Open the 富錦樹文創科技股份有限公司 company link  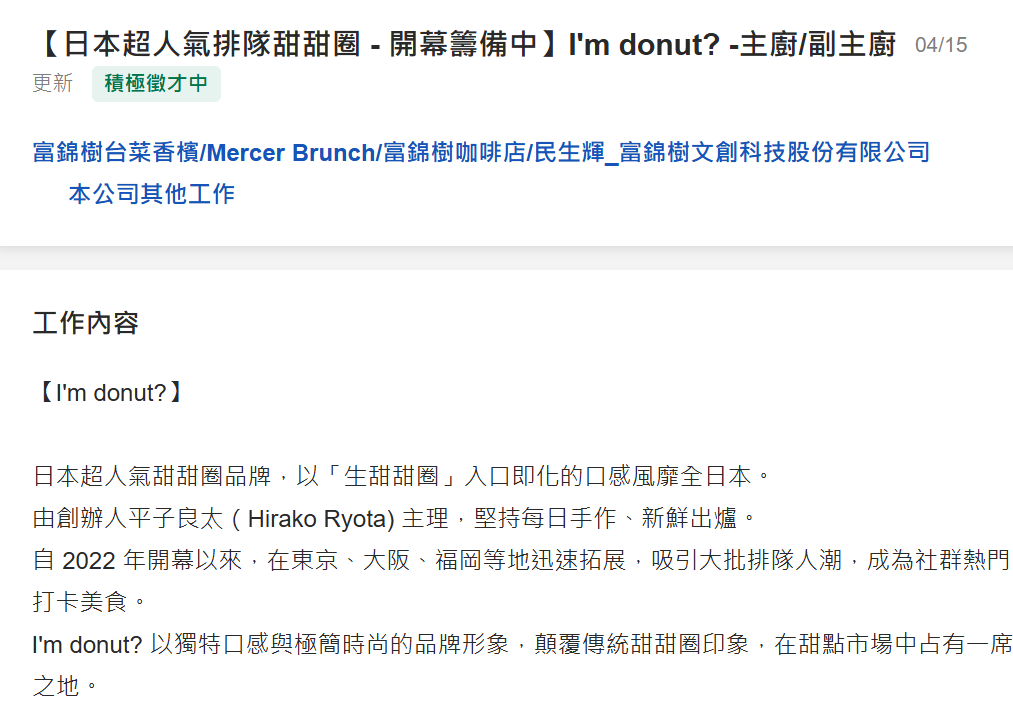click(481, 152)
